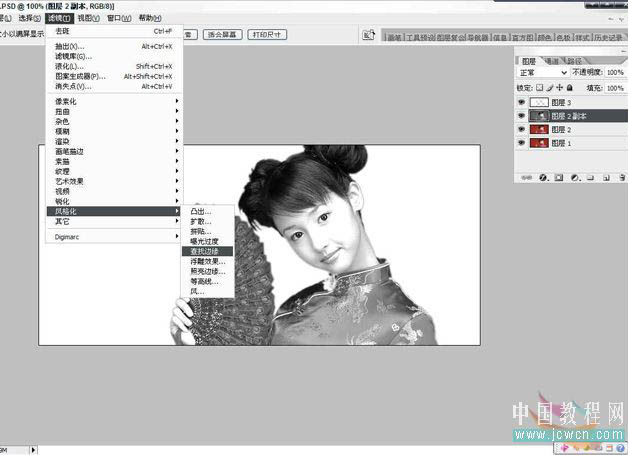Add a layer style via fx icon

click(543, 177)
